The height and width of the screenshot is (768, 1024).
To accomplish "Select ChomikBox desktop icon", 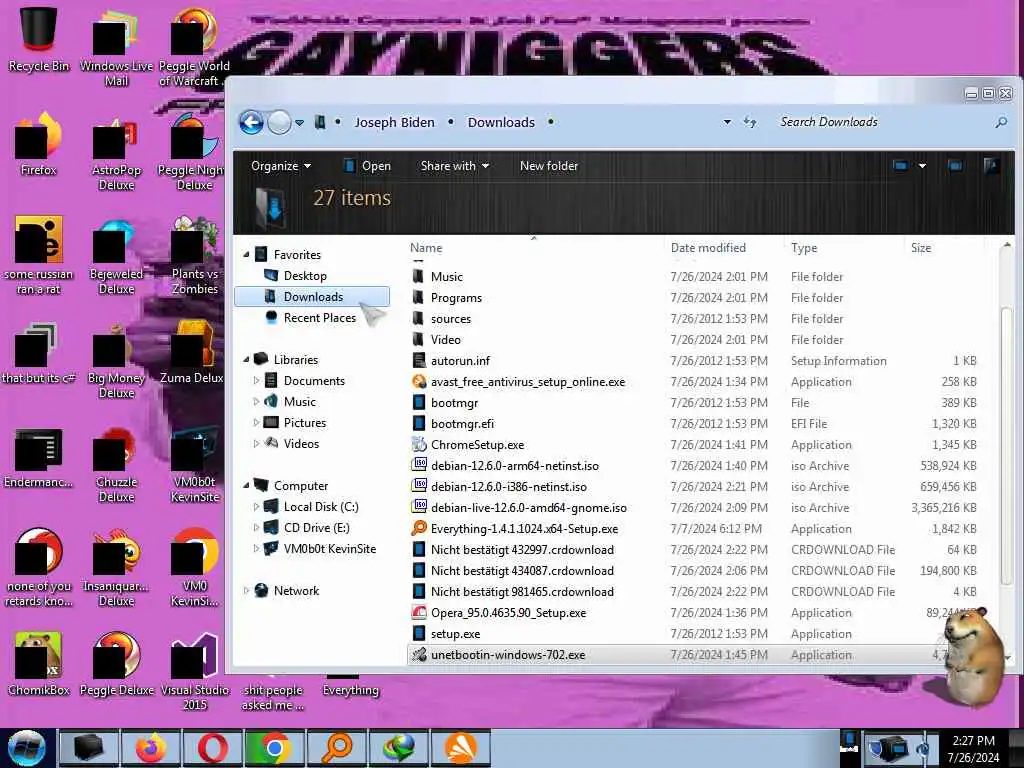I will pyautogui.click(x=39, y=664).
